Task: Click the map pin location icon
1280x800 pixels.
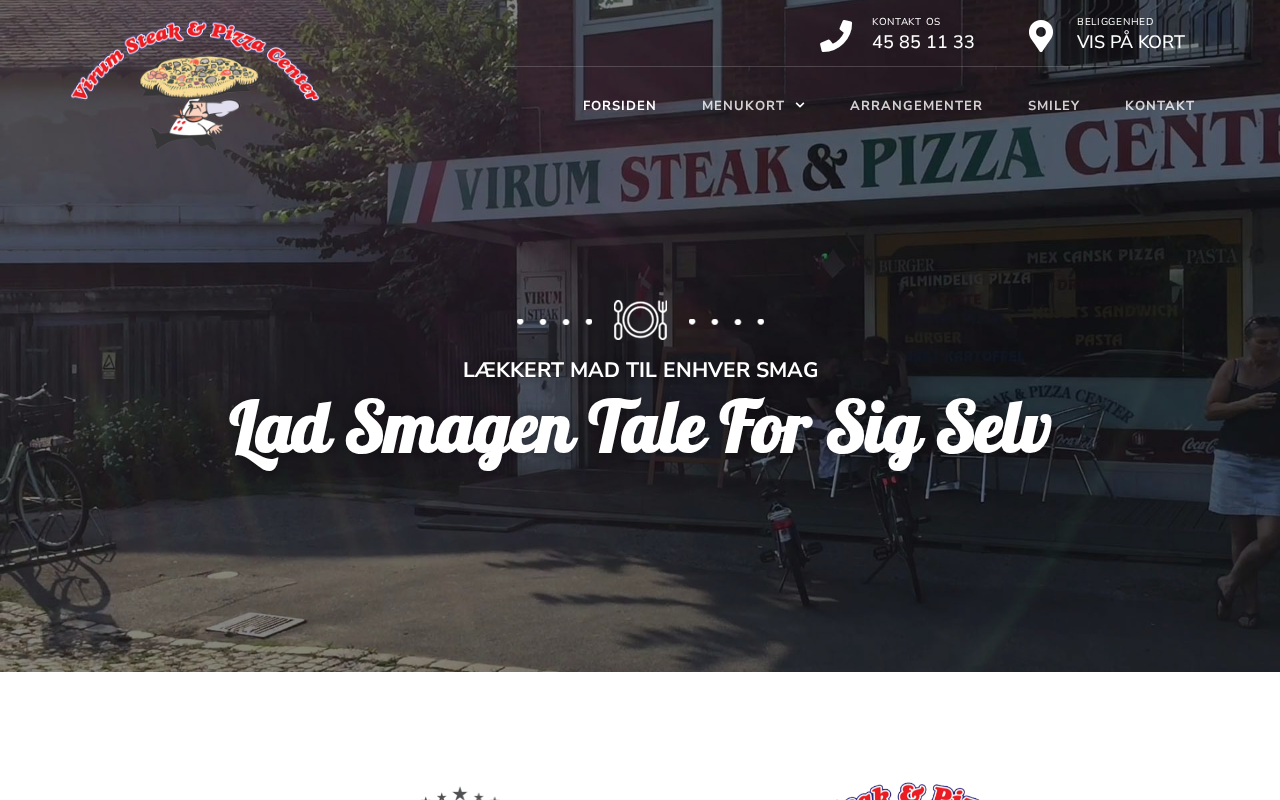Action: (x=1041, y=36)
